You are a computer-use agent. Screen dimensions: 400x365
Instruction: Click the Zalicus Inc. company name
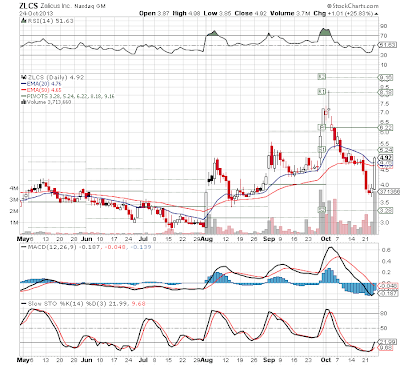56,6
